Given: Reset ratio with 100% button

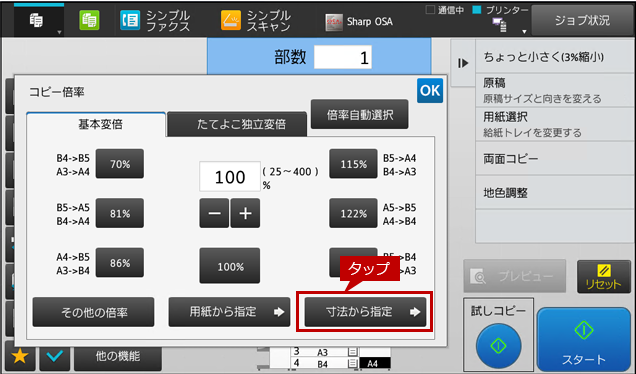Looking at the screenshot, I should tap(230, 266).
